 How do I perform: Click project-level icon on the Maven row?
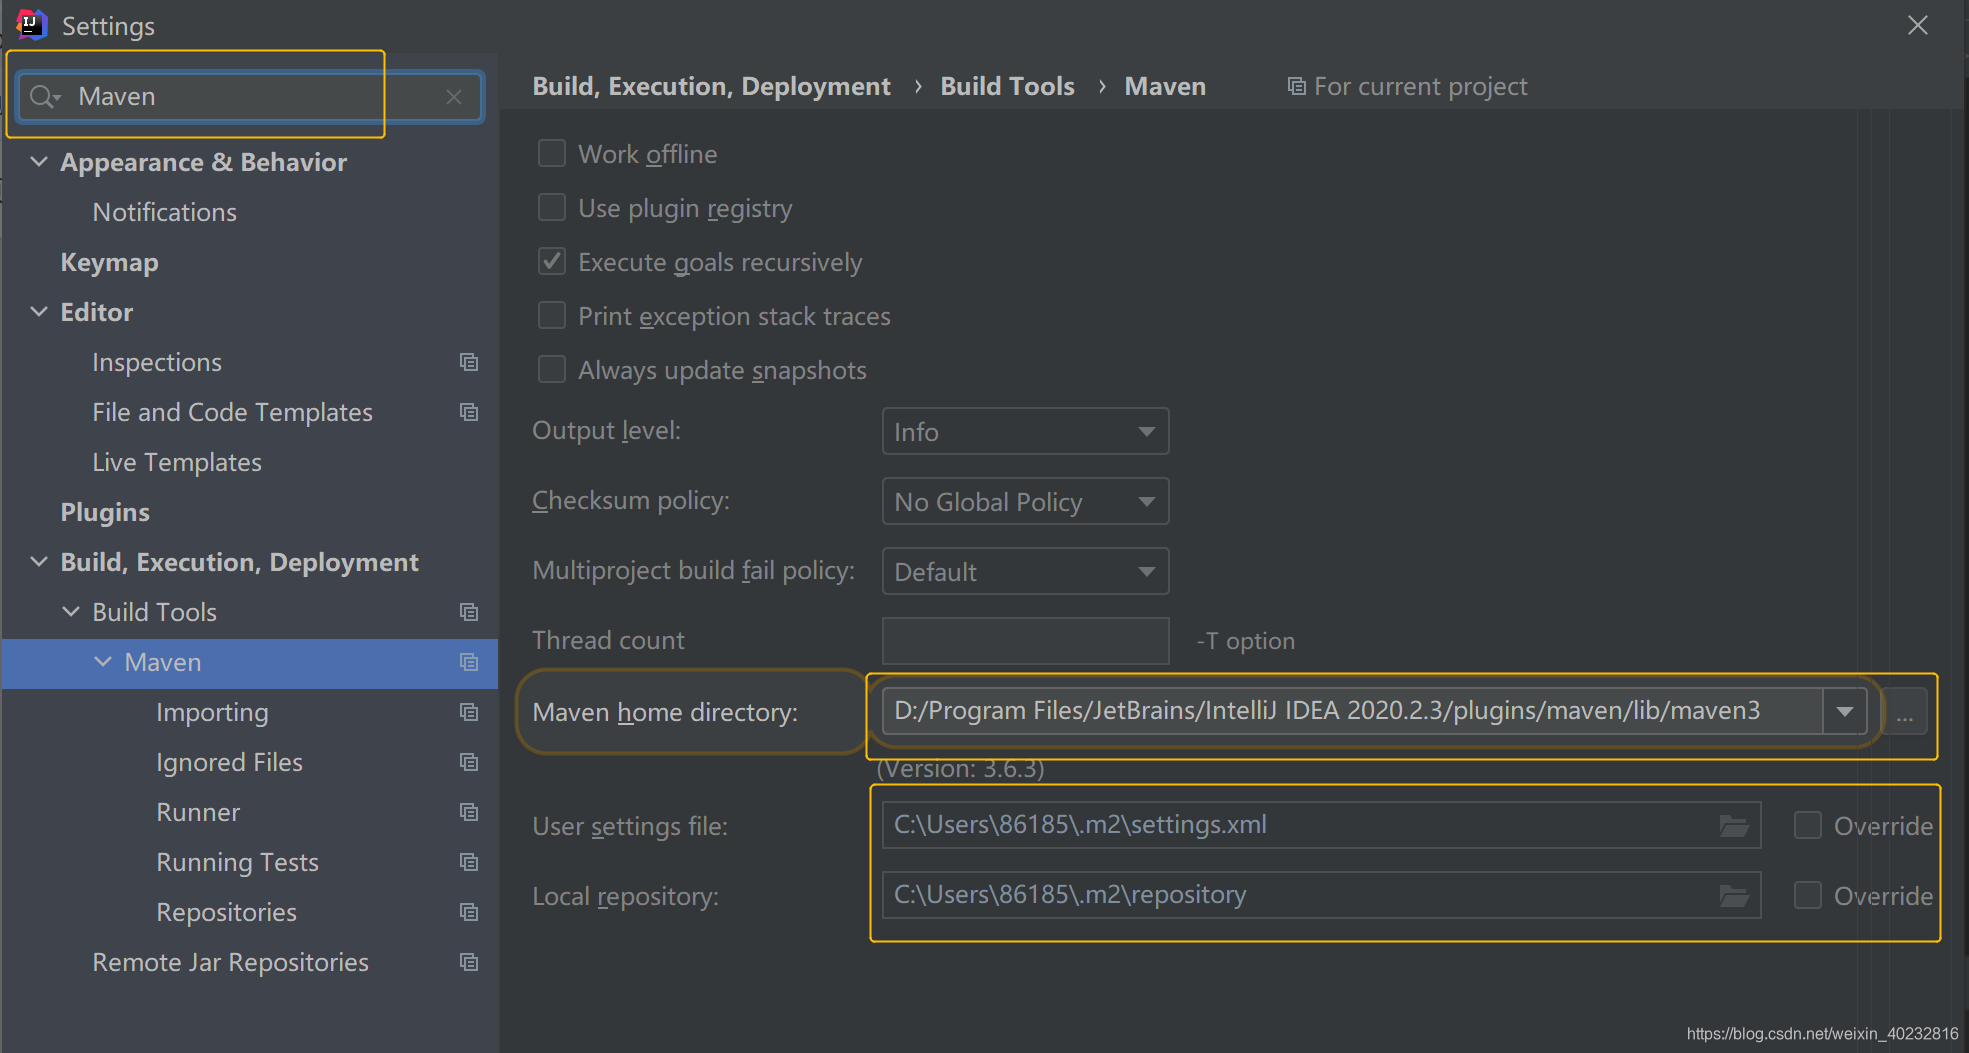[469, 662]
